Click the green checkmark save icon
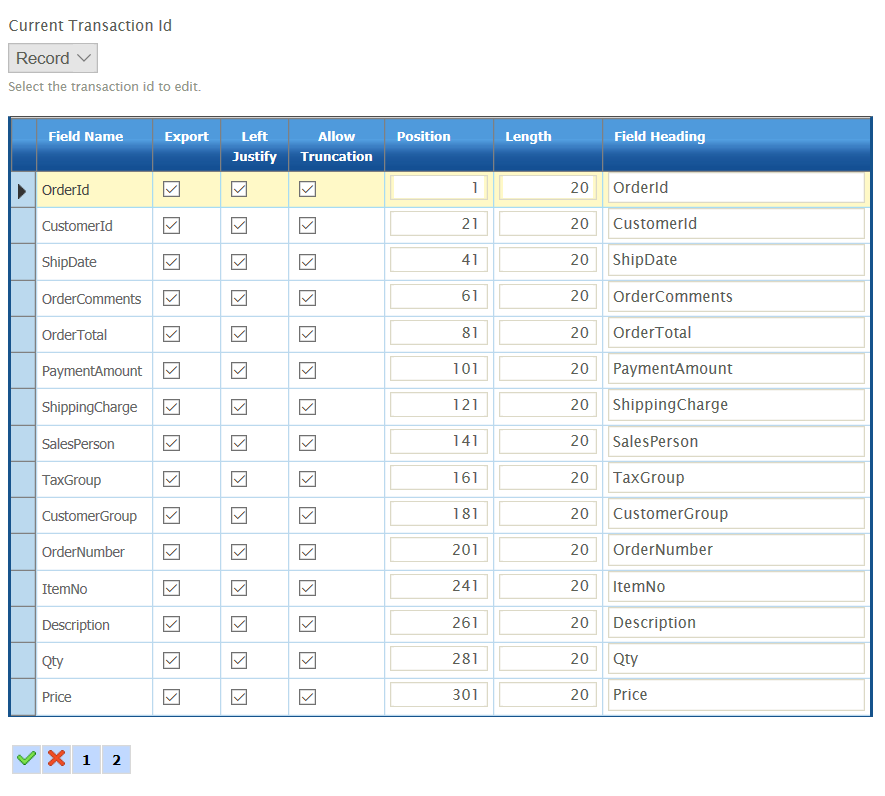Viewport: 885px width, 796px height. coord(27,759)
